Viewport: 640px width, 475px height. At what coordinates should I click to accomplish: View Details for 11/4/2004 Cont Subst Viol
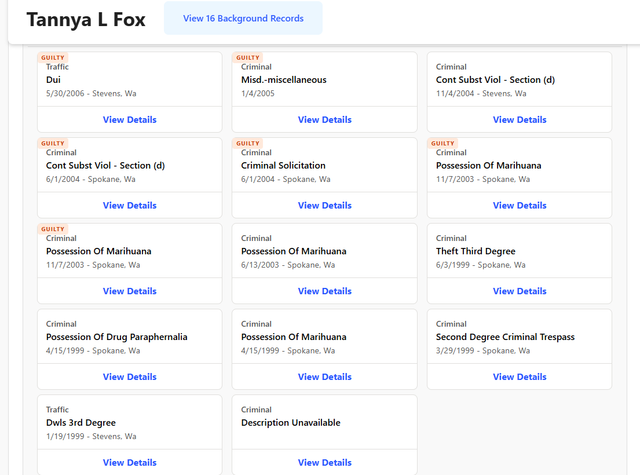(519, 120)
